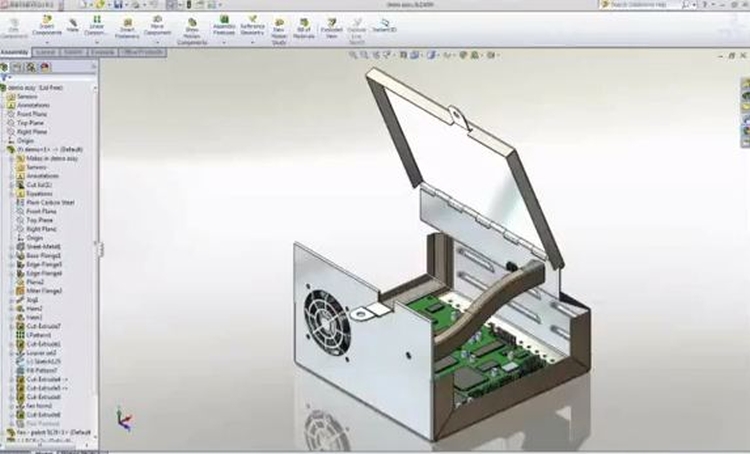The height and width of the screenshot is (454, 750).
Task: Select Sheet-Metal1 in the feature tree
Action: pos(41,247)
